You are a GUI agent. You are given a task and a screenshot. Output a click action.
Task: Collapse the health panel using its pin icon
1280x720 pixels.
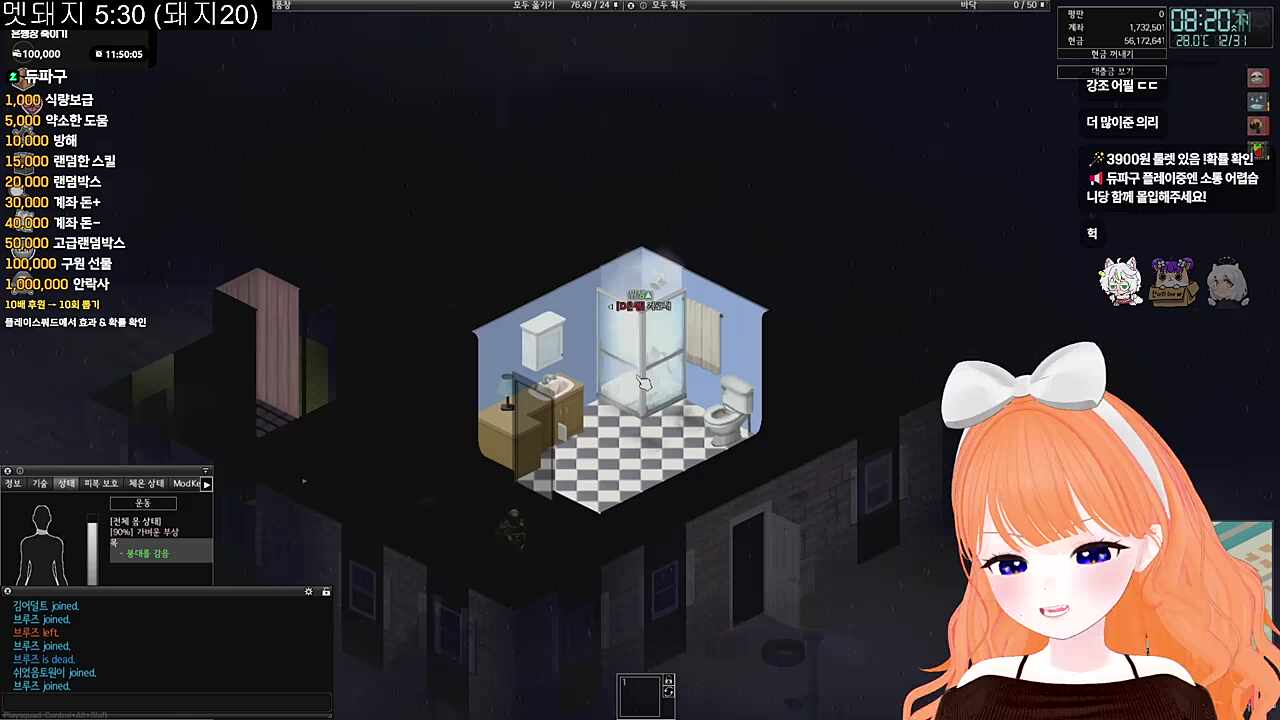pyautogui.click(x=206, y=471)
